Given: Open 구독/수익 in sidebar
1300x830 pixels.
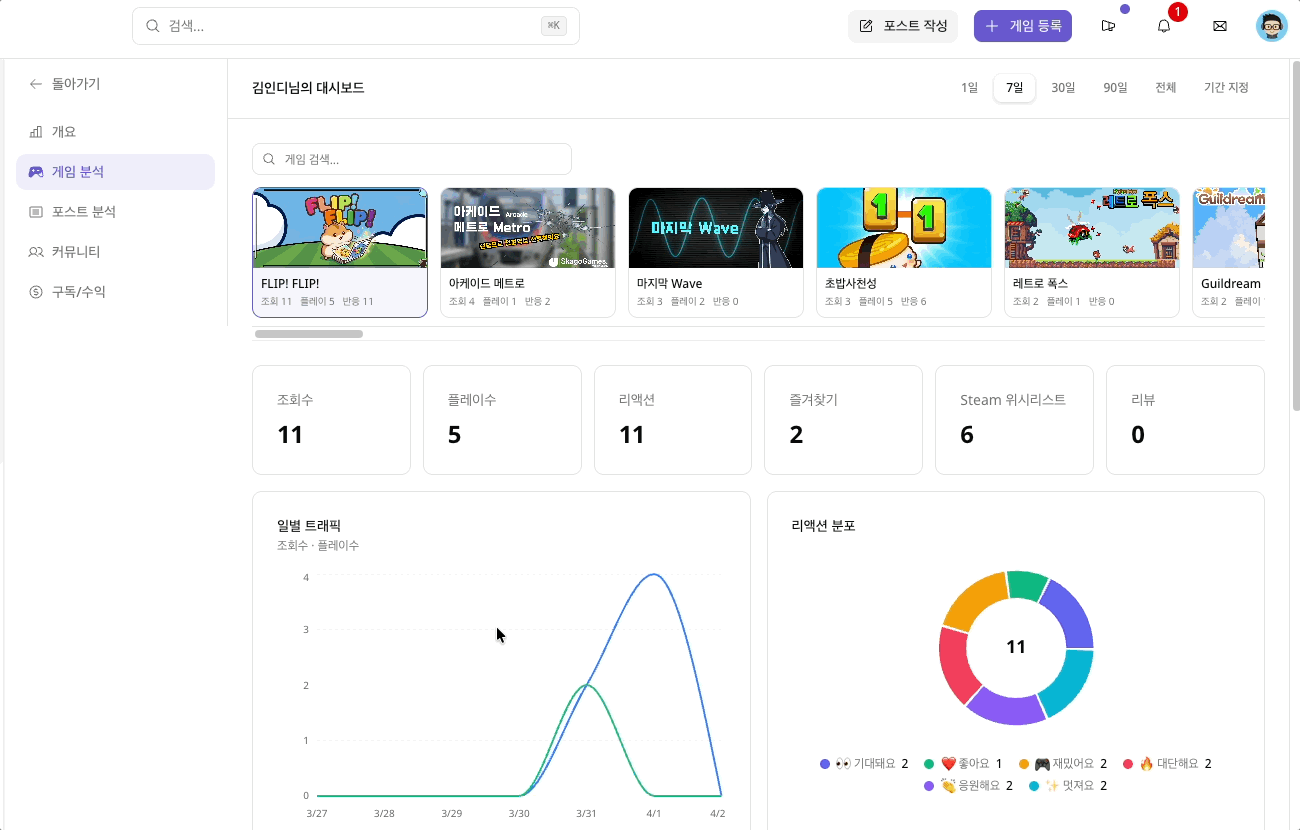Looking at the screenshot, I should 78,292.
